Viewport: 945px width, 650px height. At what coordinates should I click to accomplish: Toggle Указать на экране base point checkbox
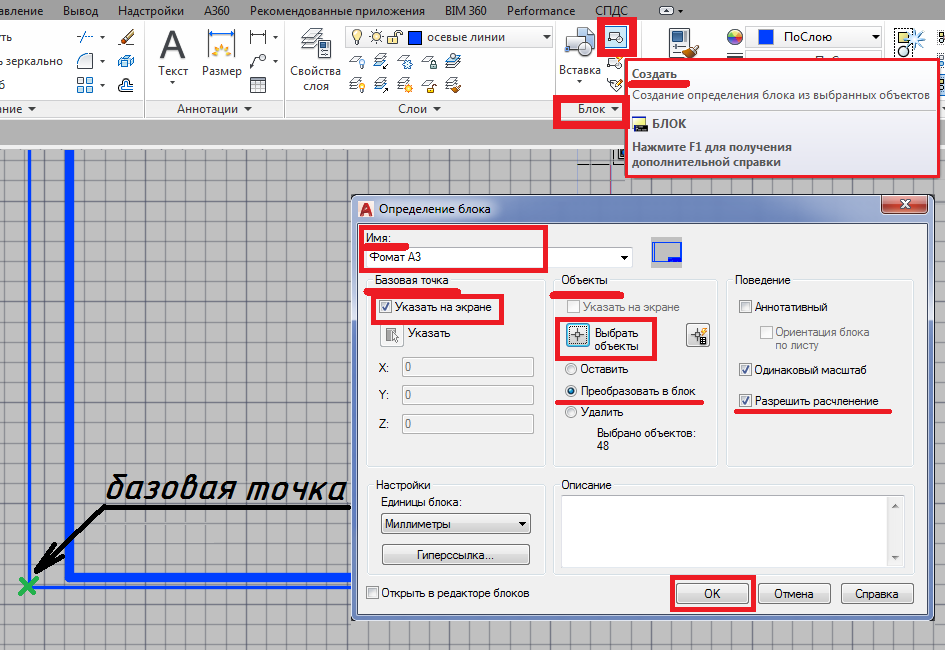coord(386,308)
